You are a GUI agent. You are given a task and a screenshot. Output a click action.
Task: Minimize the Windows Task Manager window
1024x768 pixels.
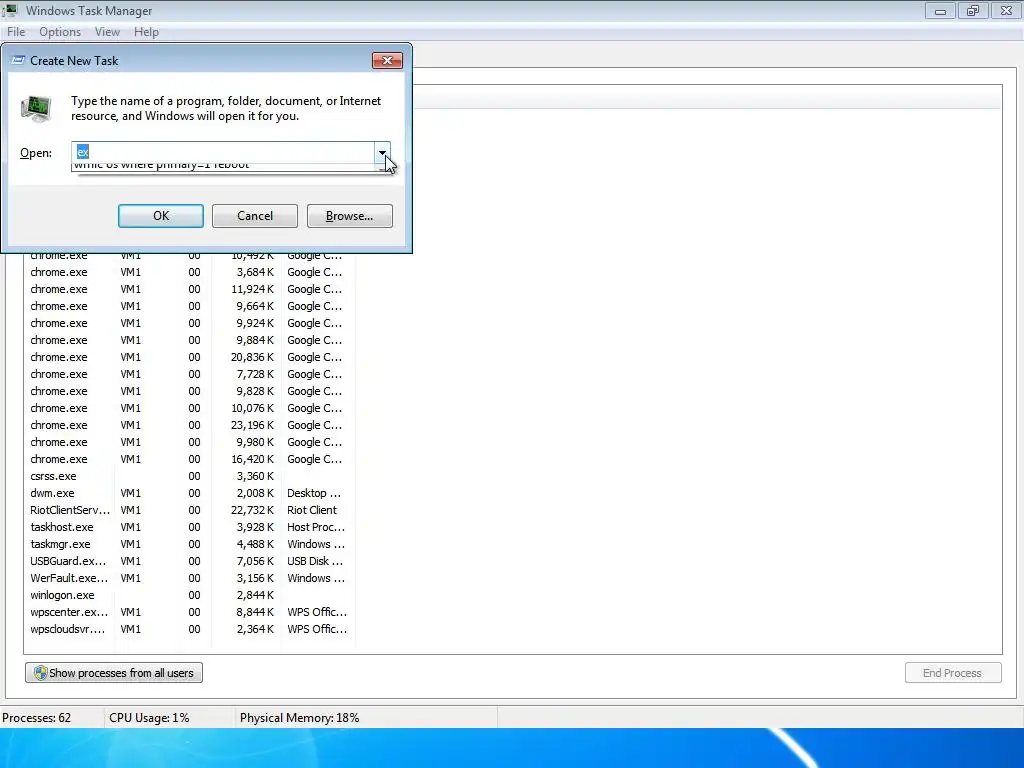[x=940, y=10]
